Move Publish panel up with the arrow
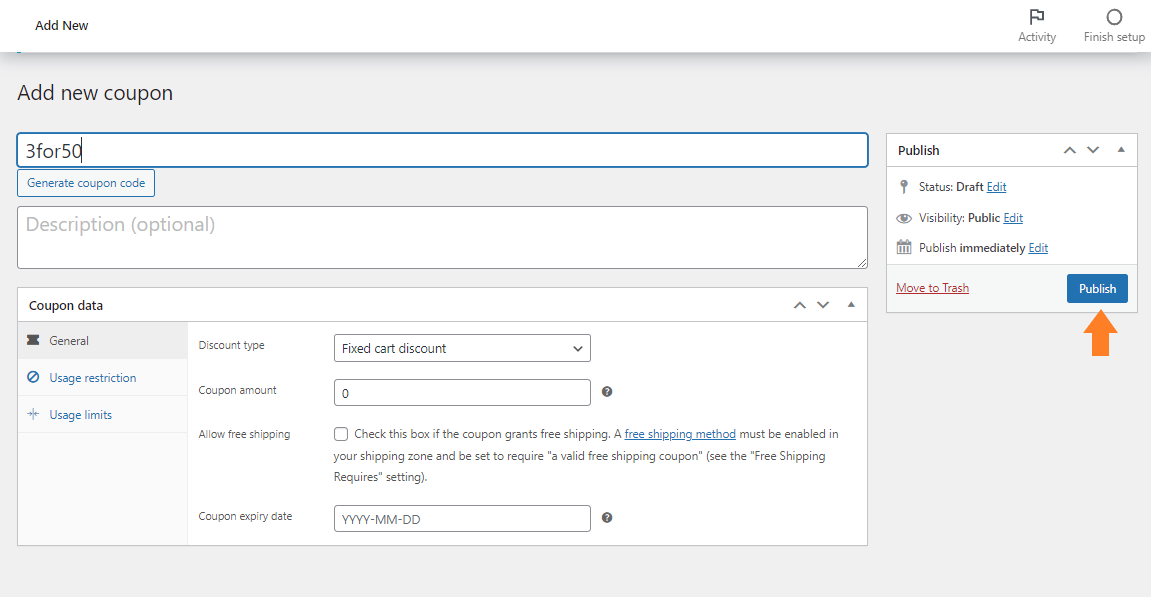1151x597 pixels. (1070, 150)
